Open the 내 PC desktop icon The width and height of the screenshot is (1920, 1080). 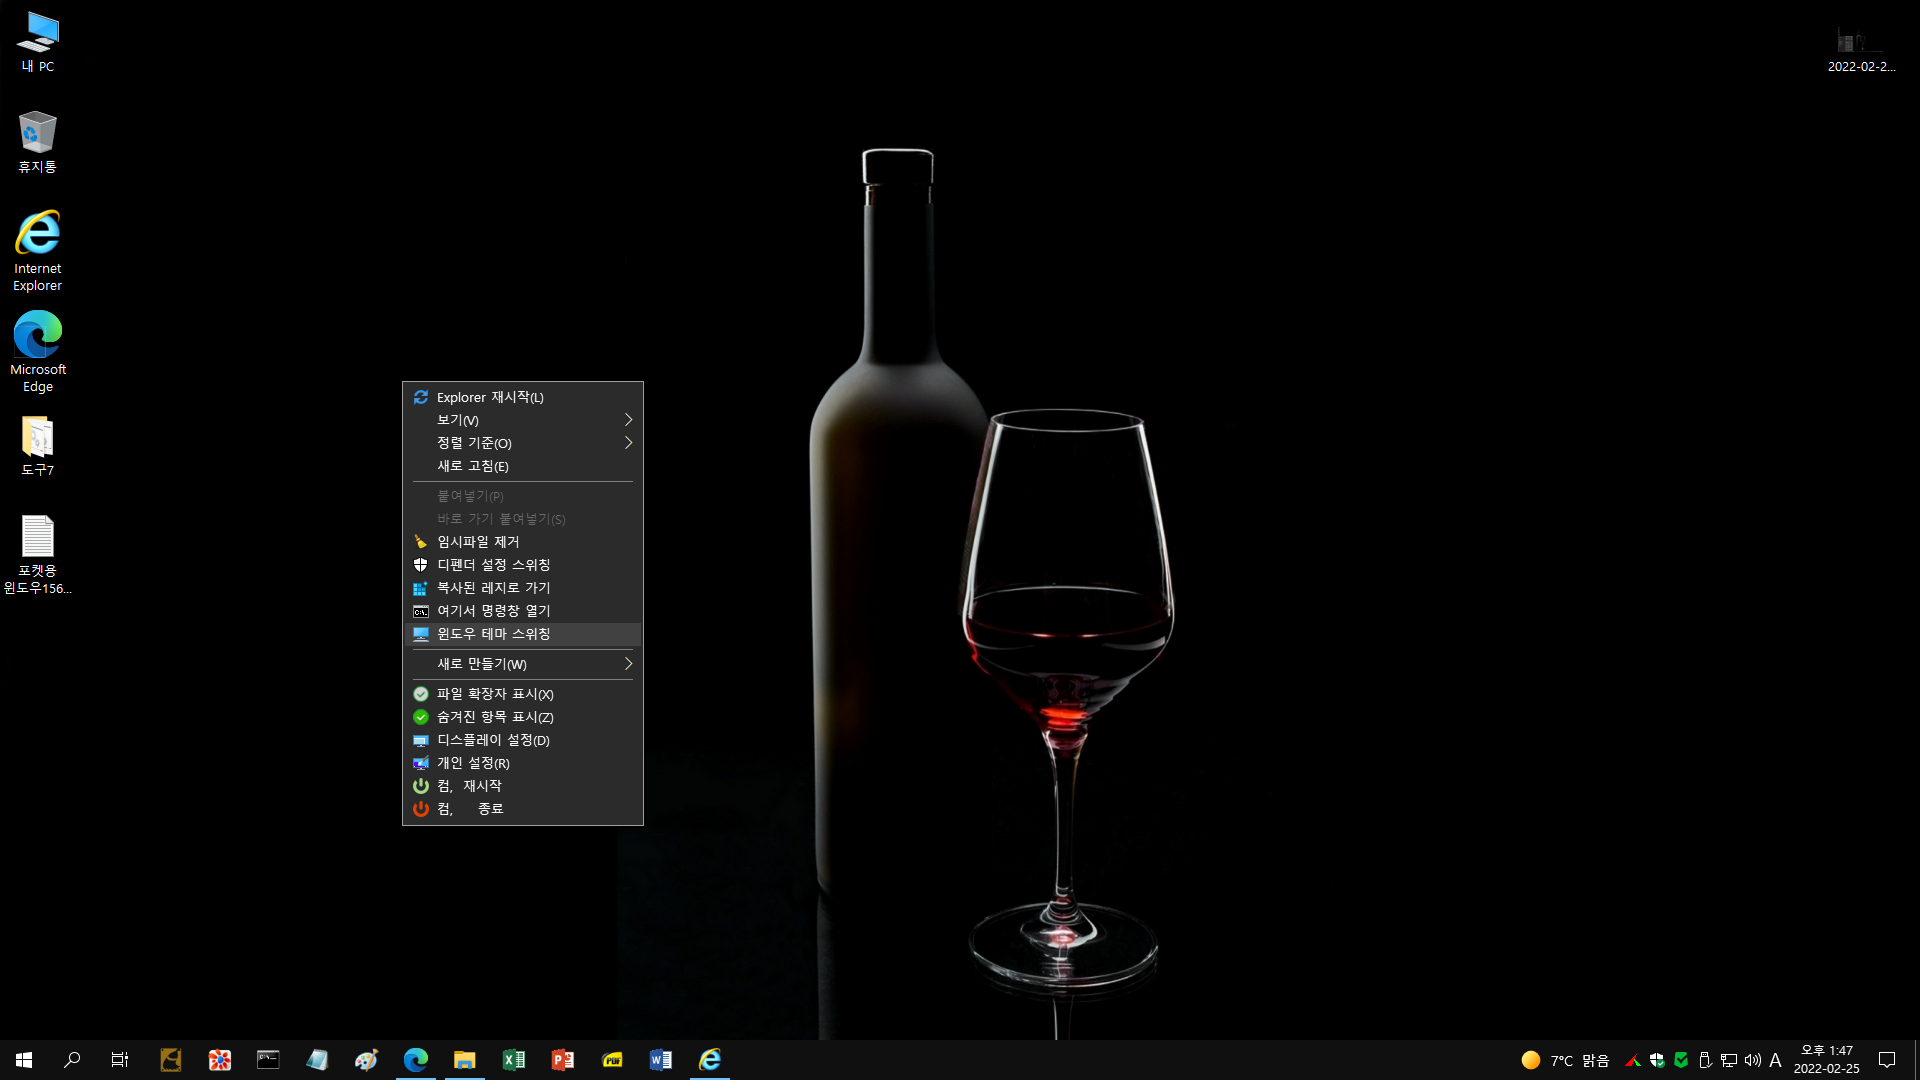[x=38, y=42]
